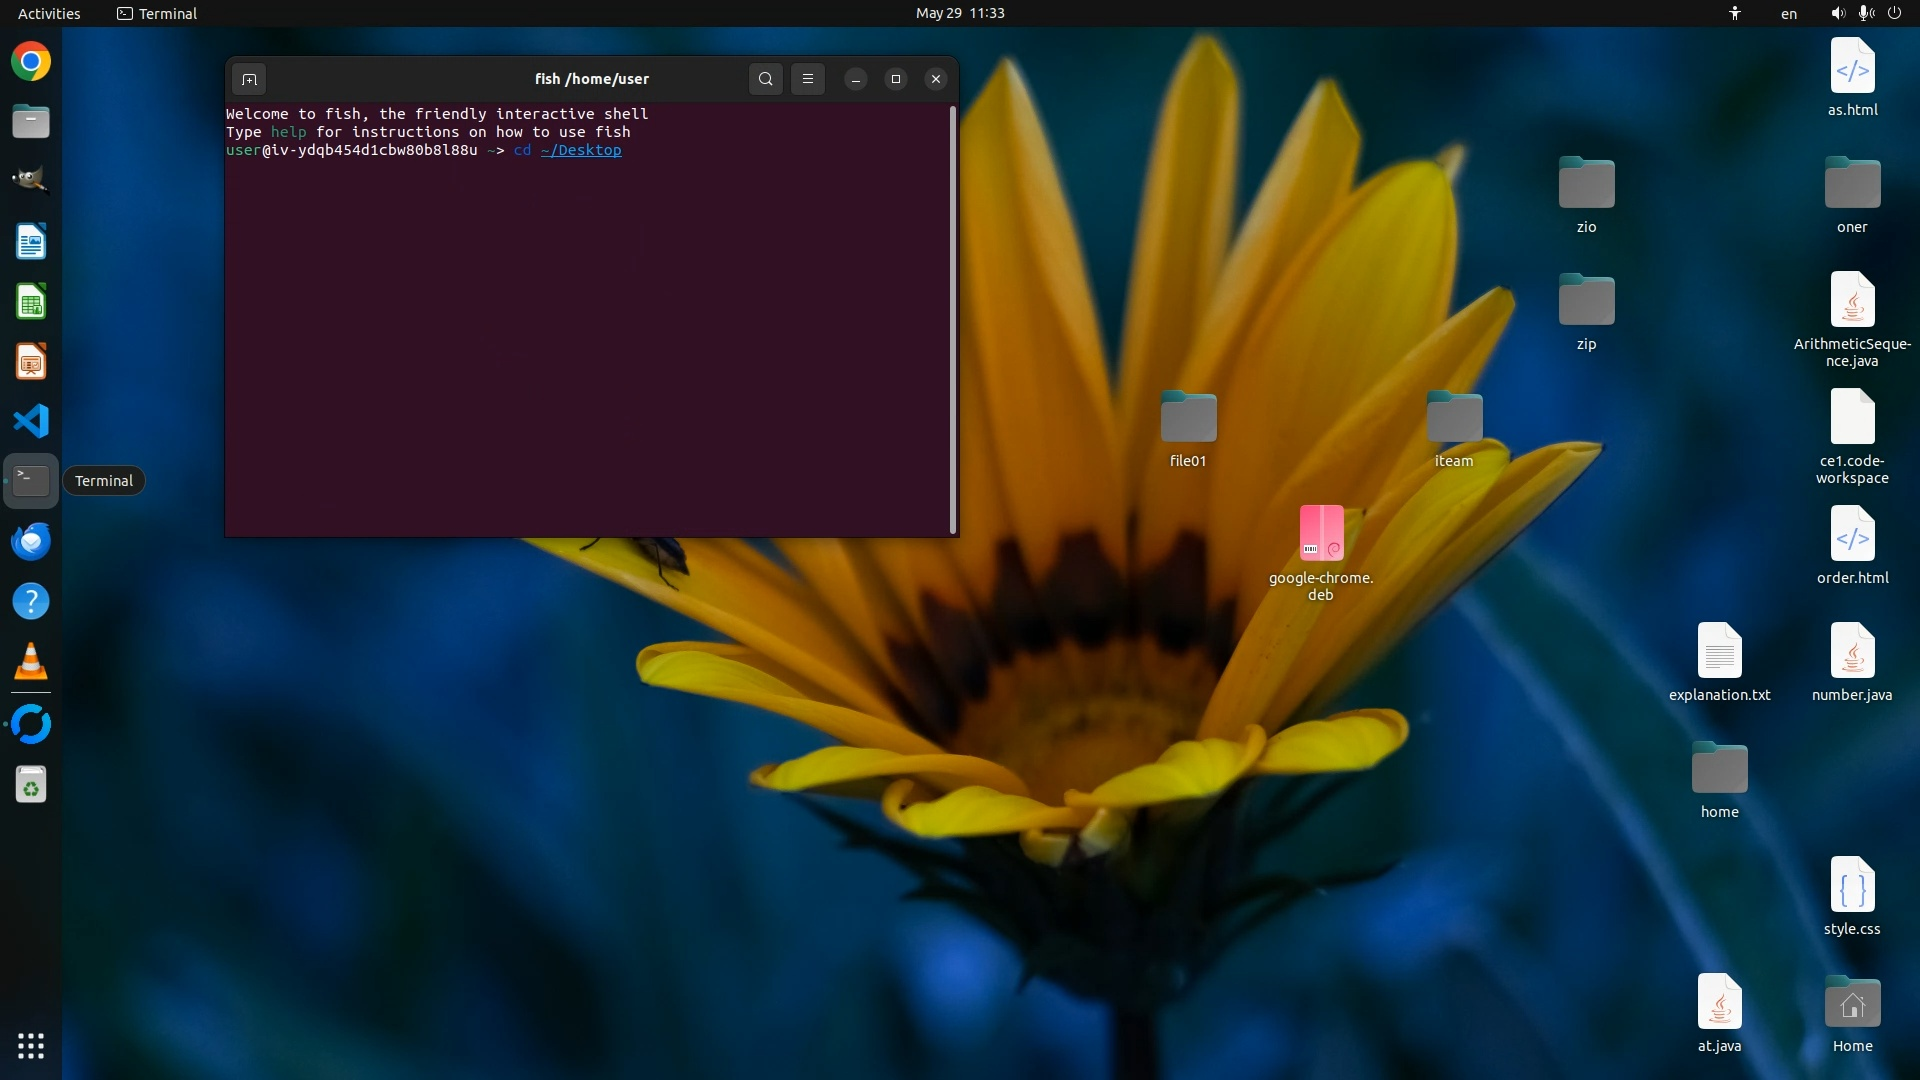Click the new tab button in terminal
The width and height of the screenshot is (1920, 1080).
249,79
